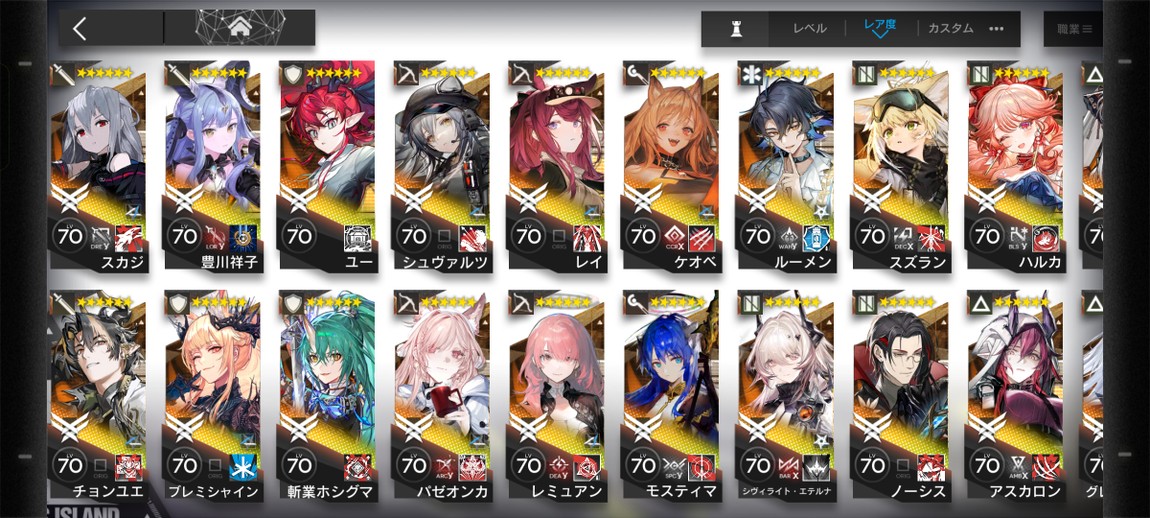1150x518 pixels.
Task: Toggle レア度 sort order
Action: coord(879,28)
